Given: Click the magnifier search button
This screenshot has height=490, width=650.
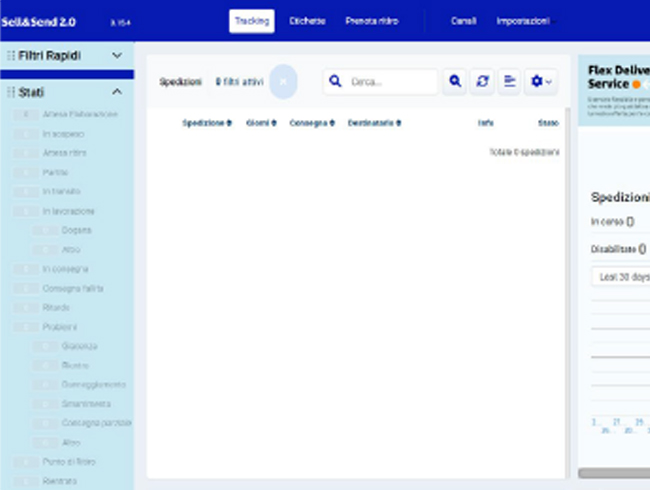Looking at the screenshot, I should click(x=455, y=82).
